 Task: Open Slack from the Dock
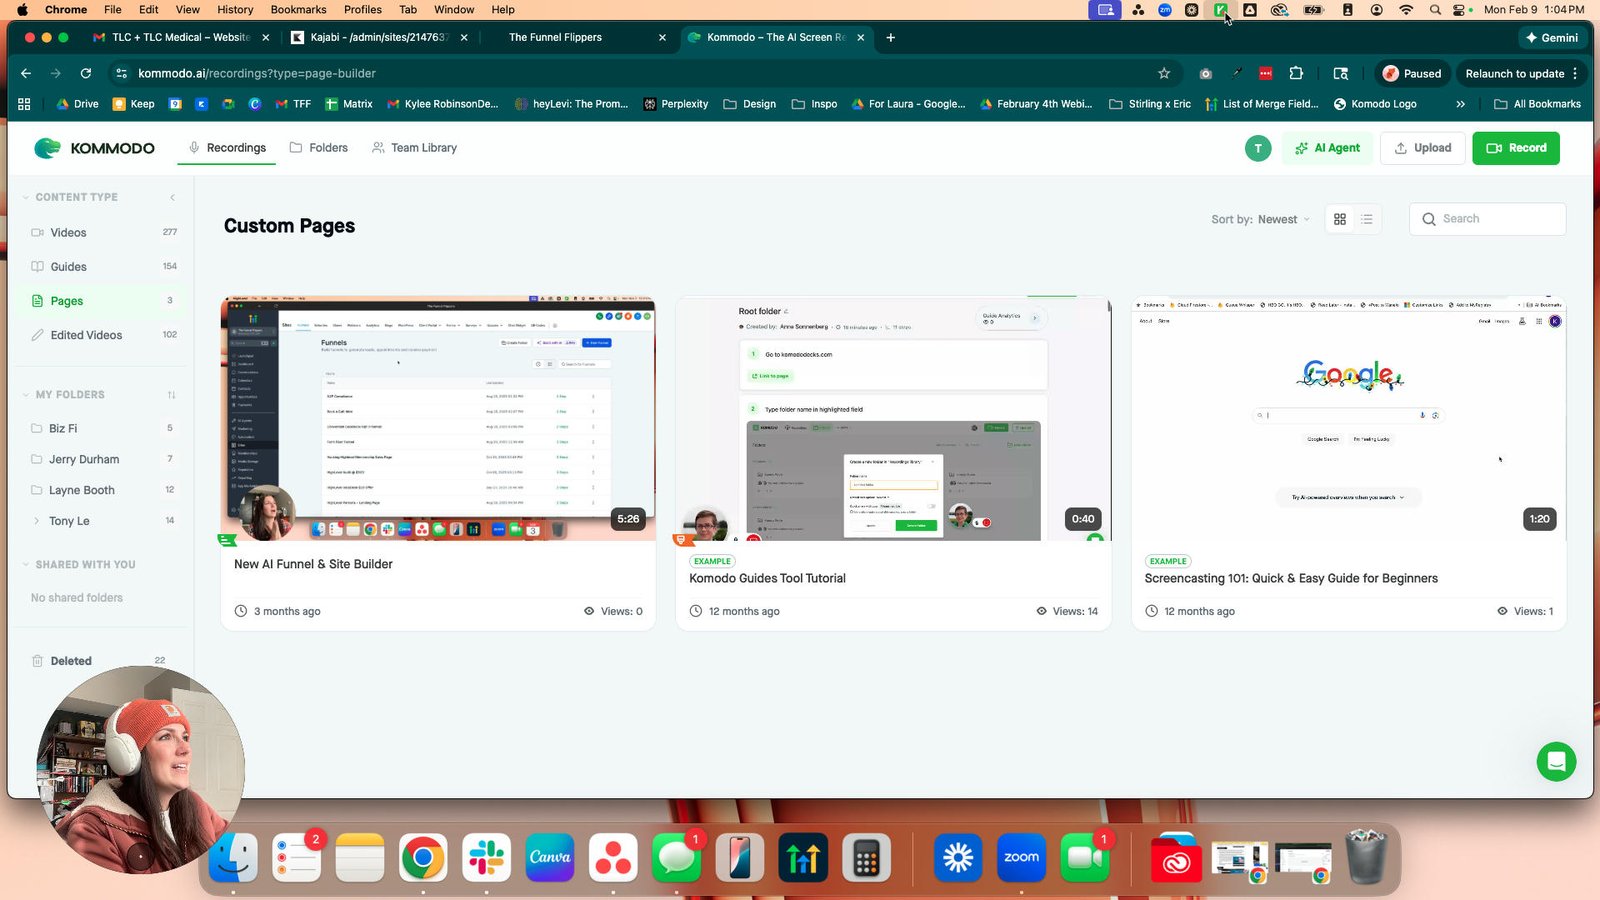pyautogui.click(x=487, y=857)
